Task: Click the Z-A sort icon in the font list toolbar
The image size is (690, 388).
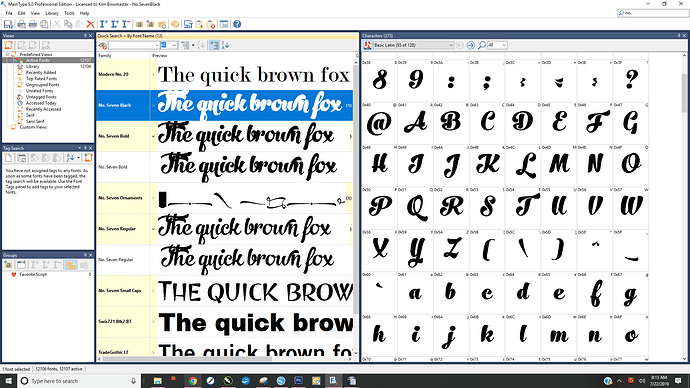Action: 225,45
